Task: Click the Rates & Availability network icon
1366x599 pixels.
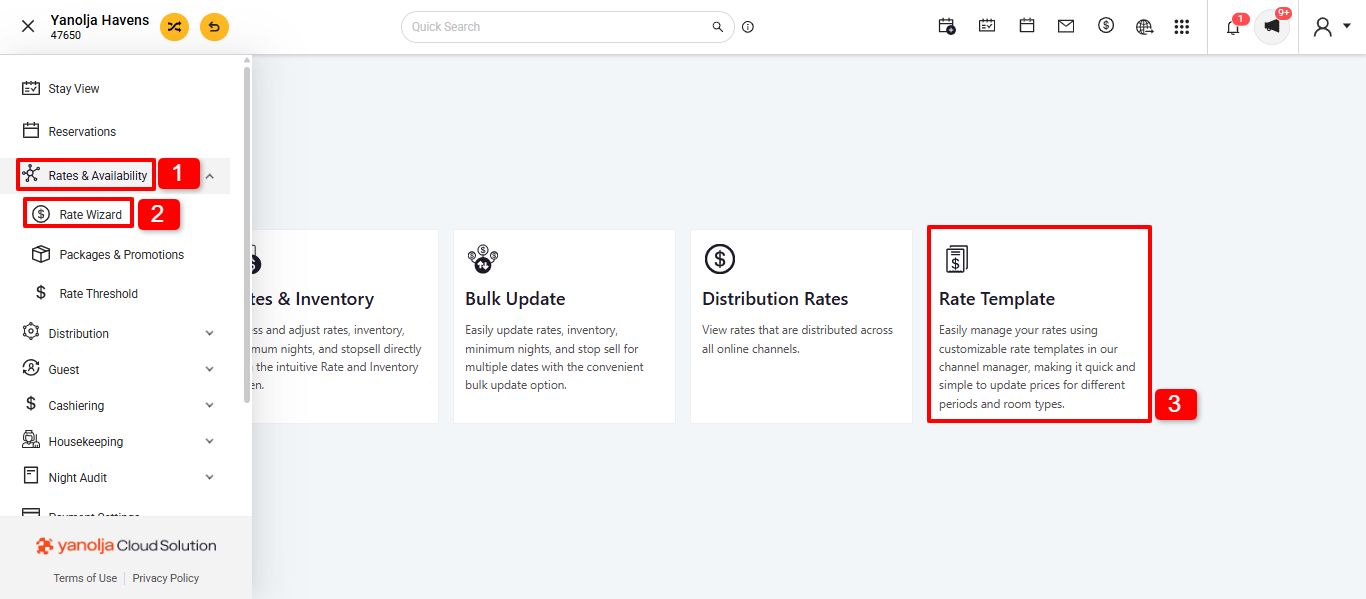Action: (31, 175)
